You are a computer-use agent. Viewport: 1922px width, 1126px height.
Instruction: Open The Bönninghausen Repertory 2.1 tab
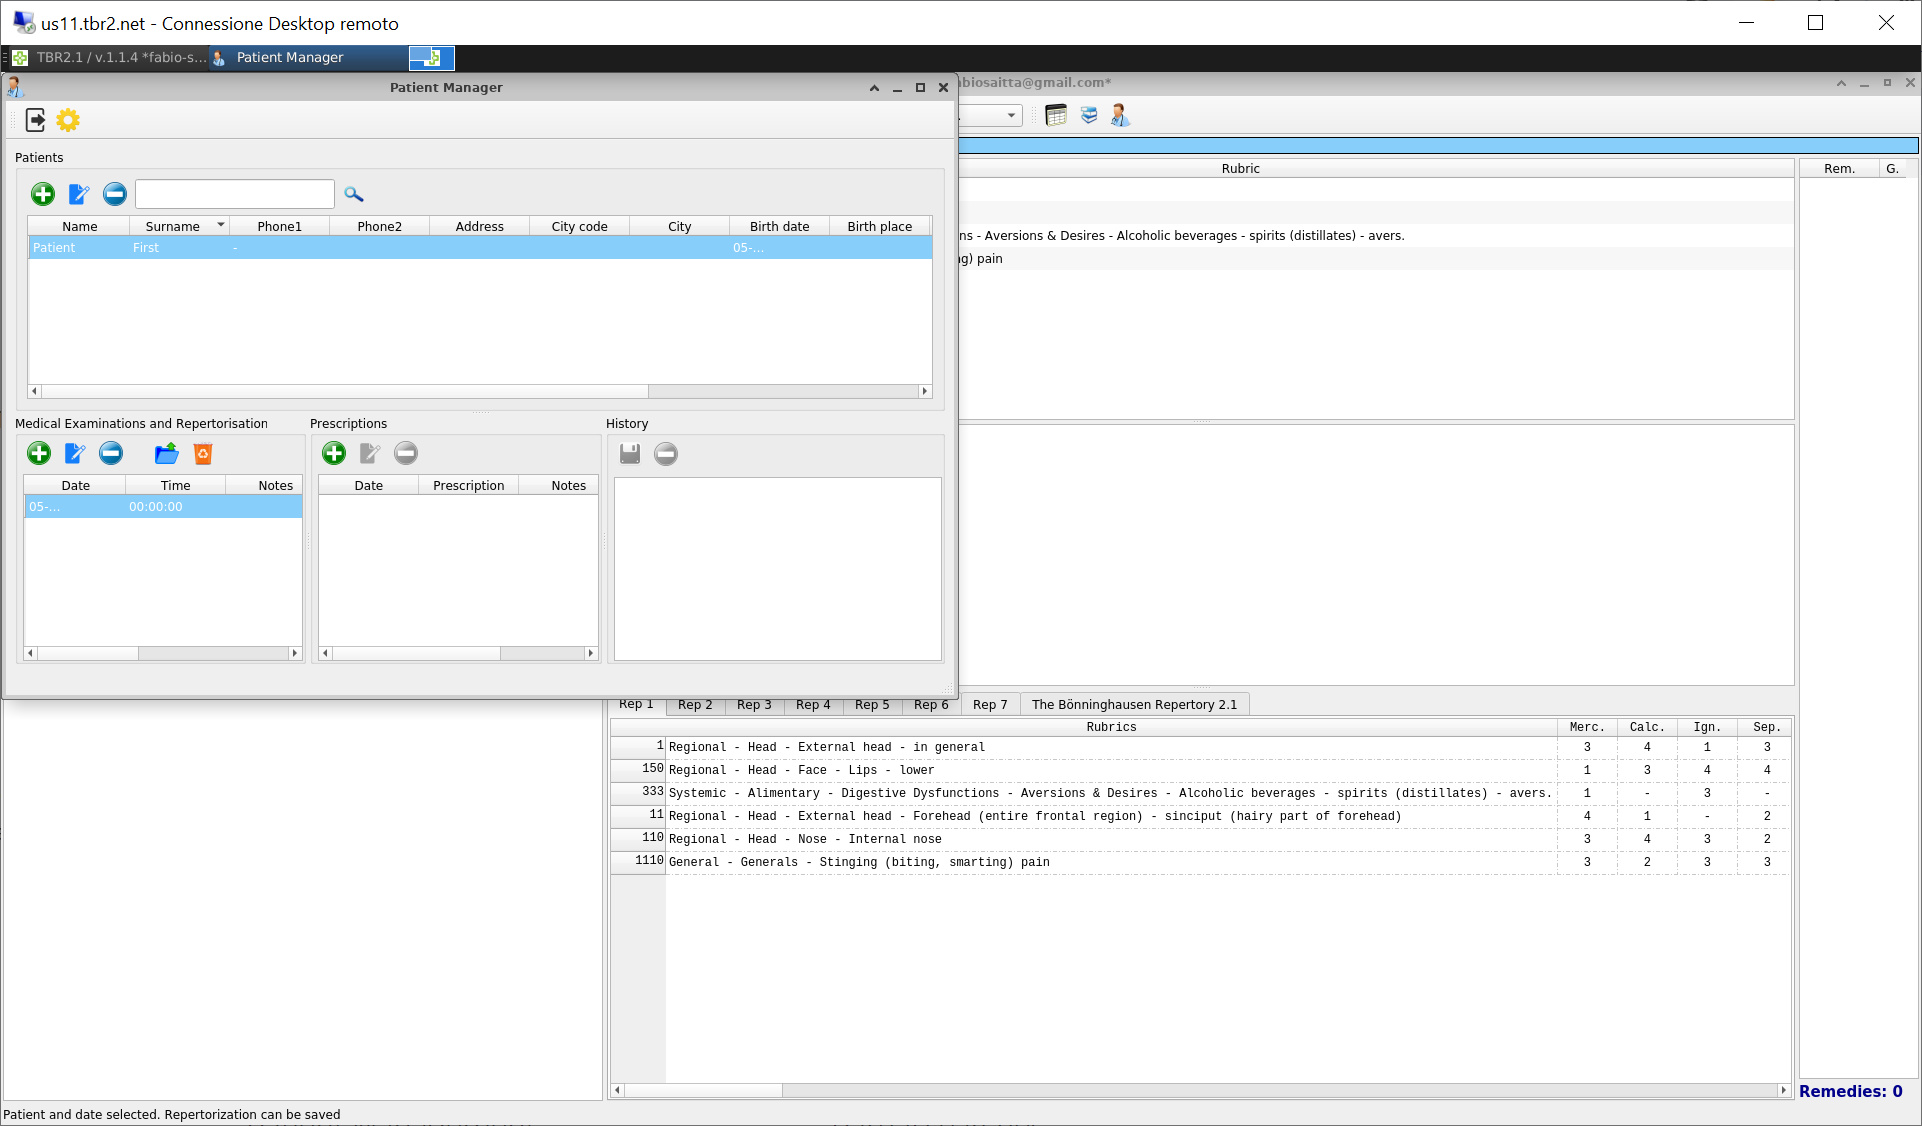tap(1134, 705)
